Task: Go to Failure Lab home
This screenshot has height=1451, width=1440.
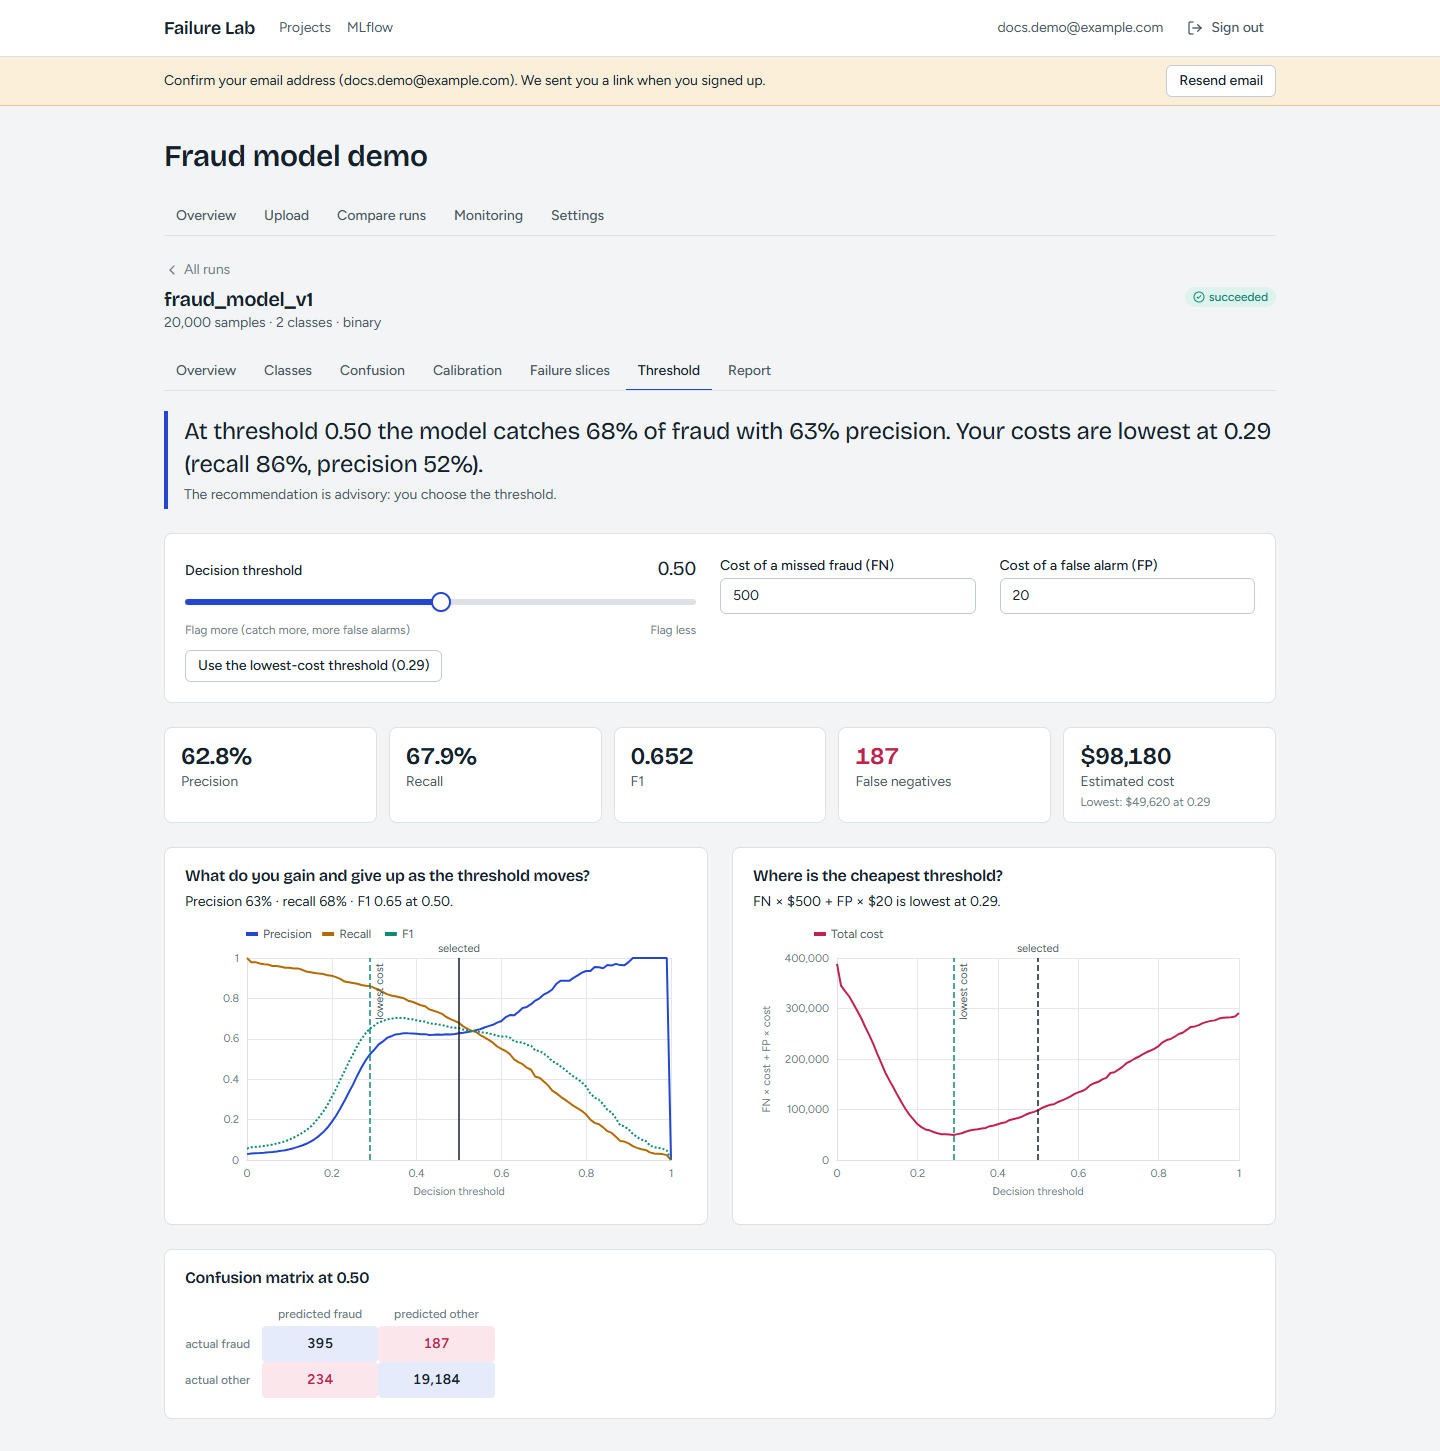Action: [x=210, y=28]
